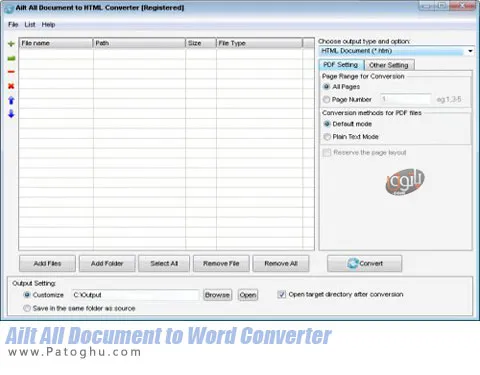Sort by the File Type column header
Screen dimensions: 480x375
[259, 43]
